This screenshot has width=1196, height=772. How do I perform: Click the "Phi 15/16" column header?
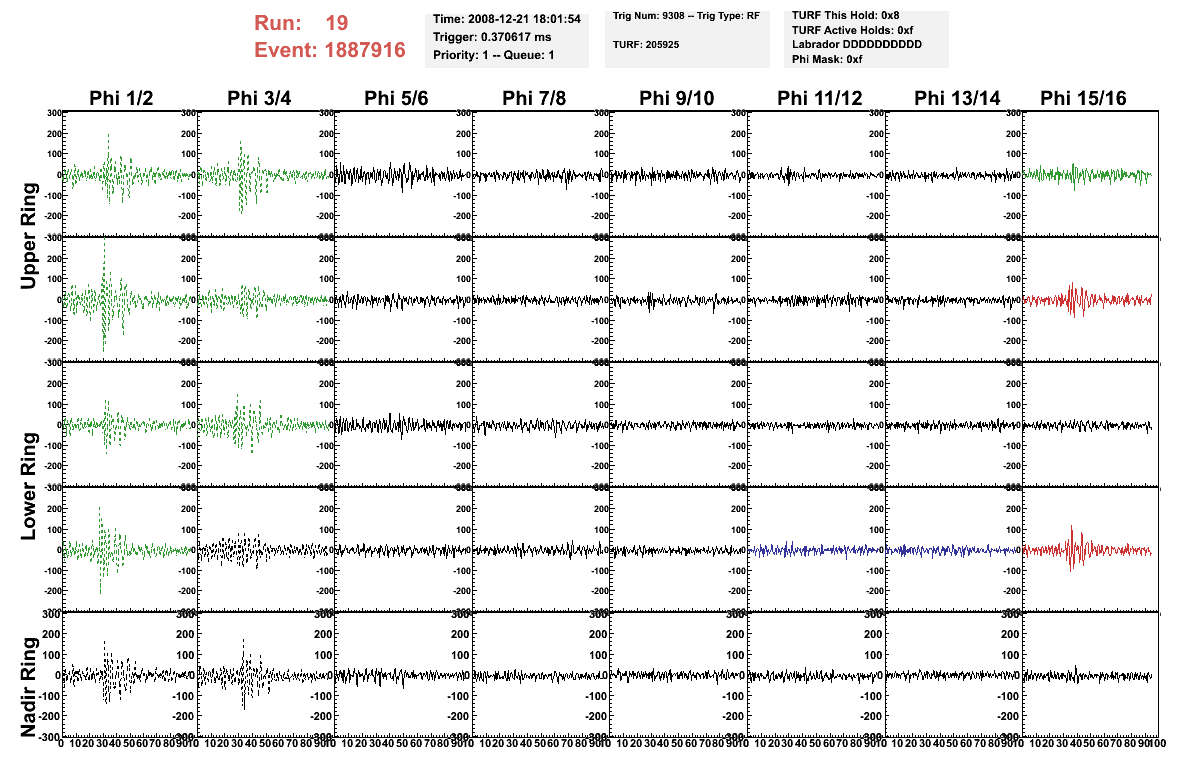1083,98
